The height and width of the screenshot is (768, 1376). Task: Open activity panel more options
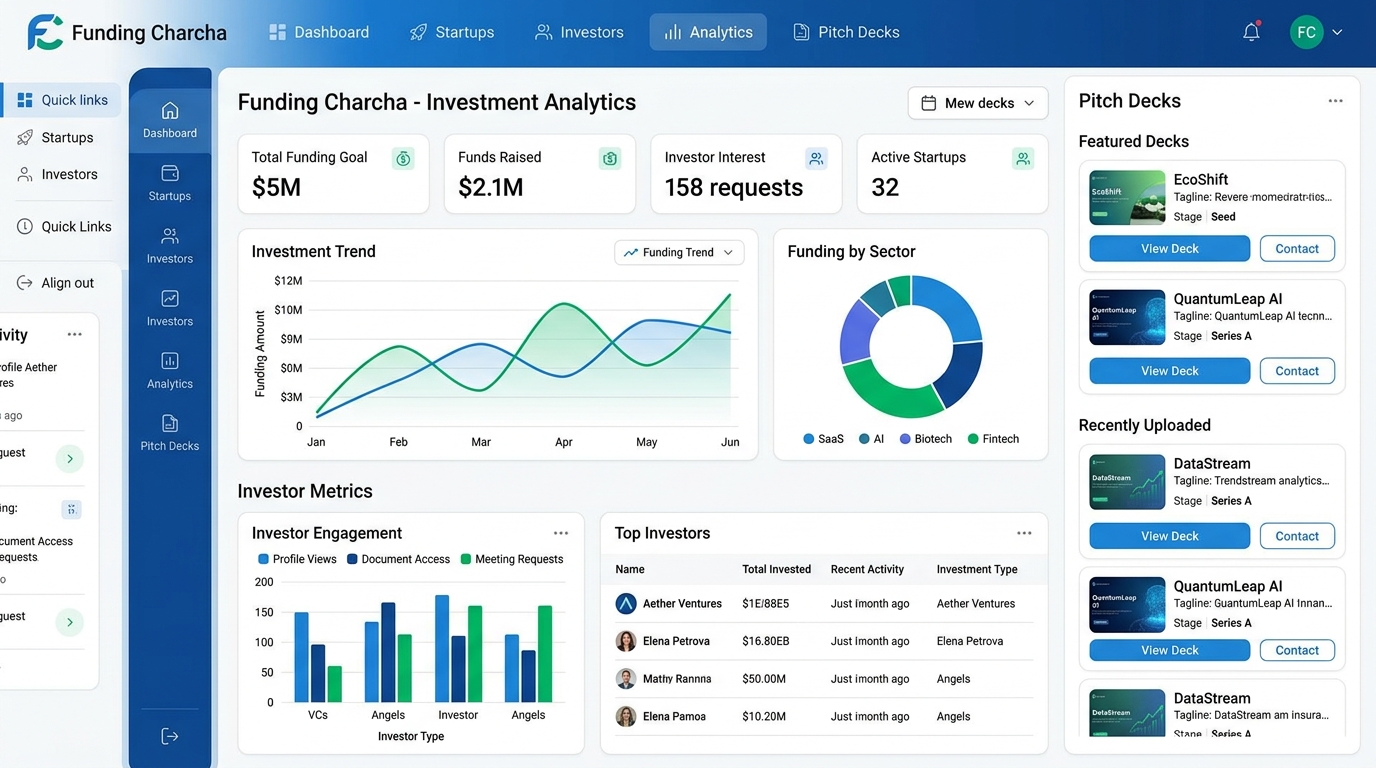pyautogui.click(x=75, y=334)
